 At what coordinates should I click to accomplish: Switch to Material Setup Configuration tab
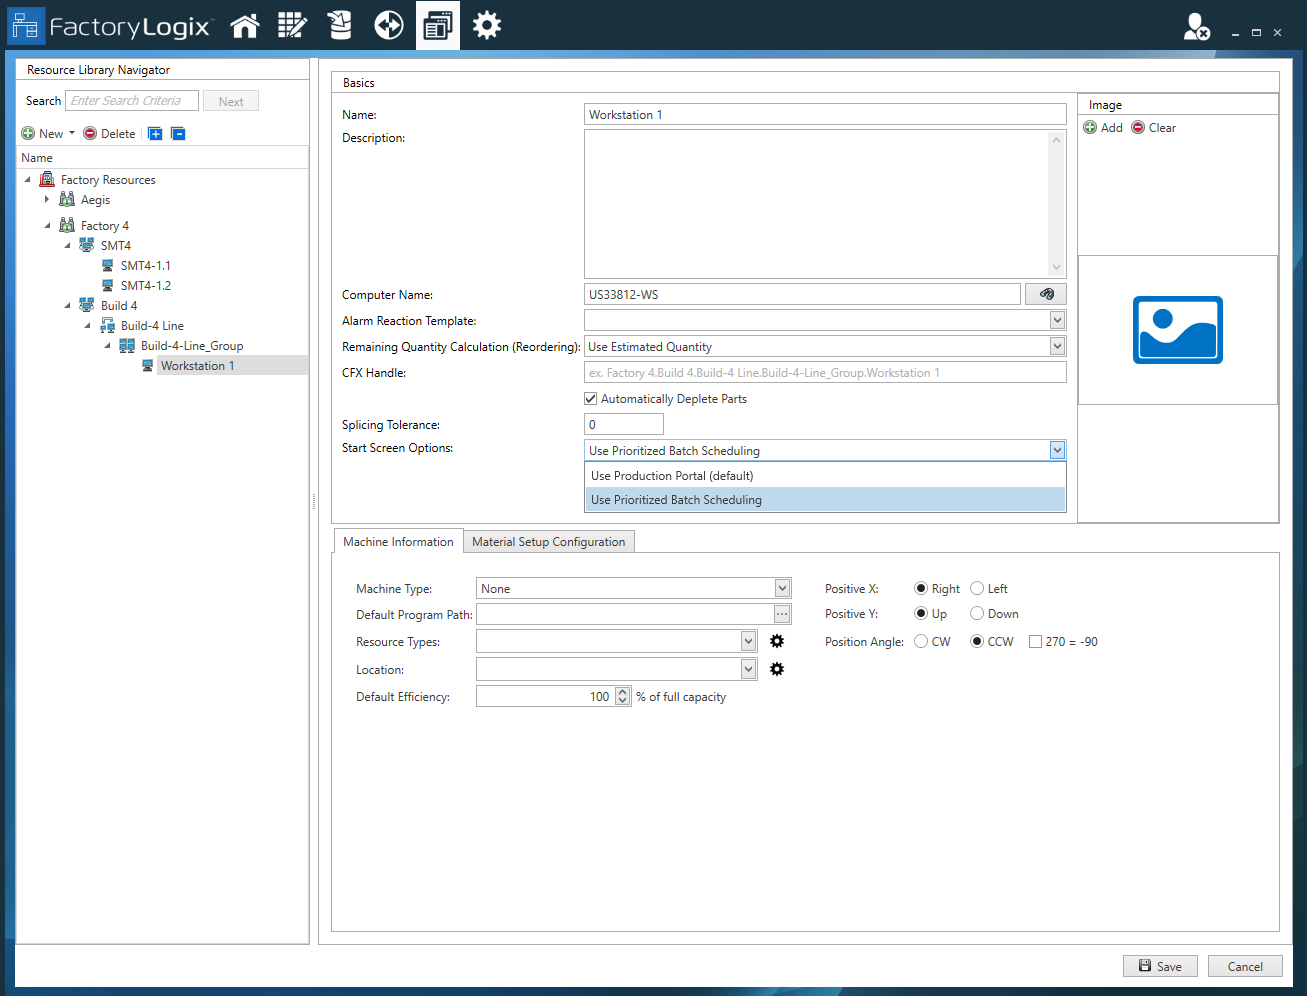[548, 541]
